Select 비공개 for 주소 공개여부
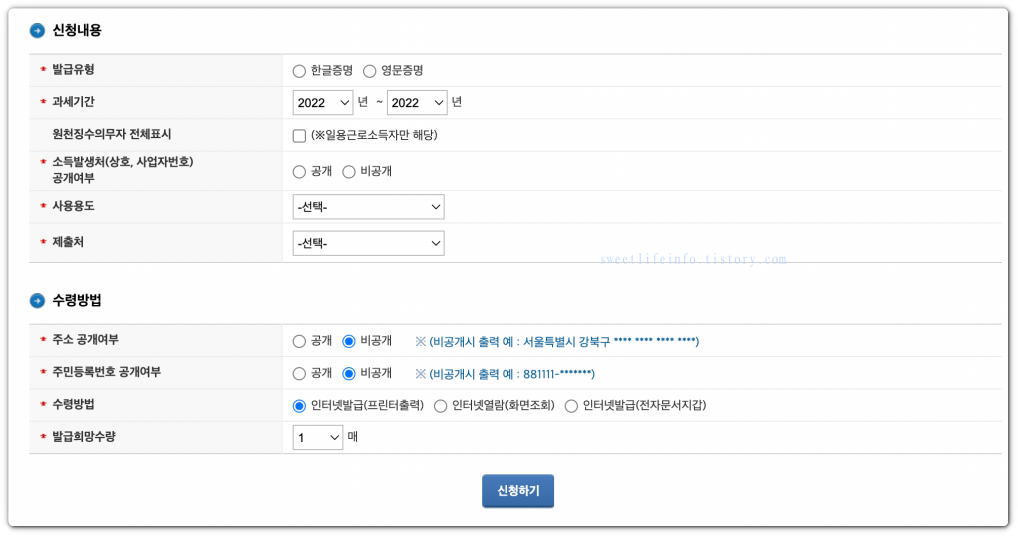1018x536 pixels. pyautogui.click(x=349, y=341)
